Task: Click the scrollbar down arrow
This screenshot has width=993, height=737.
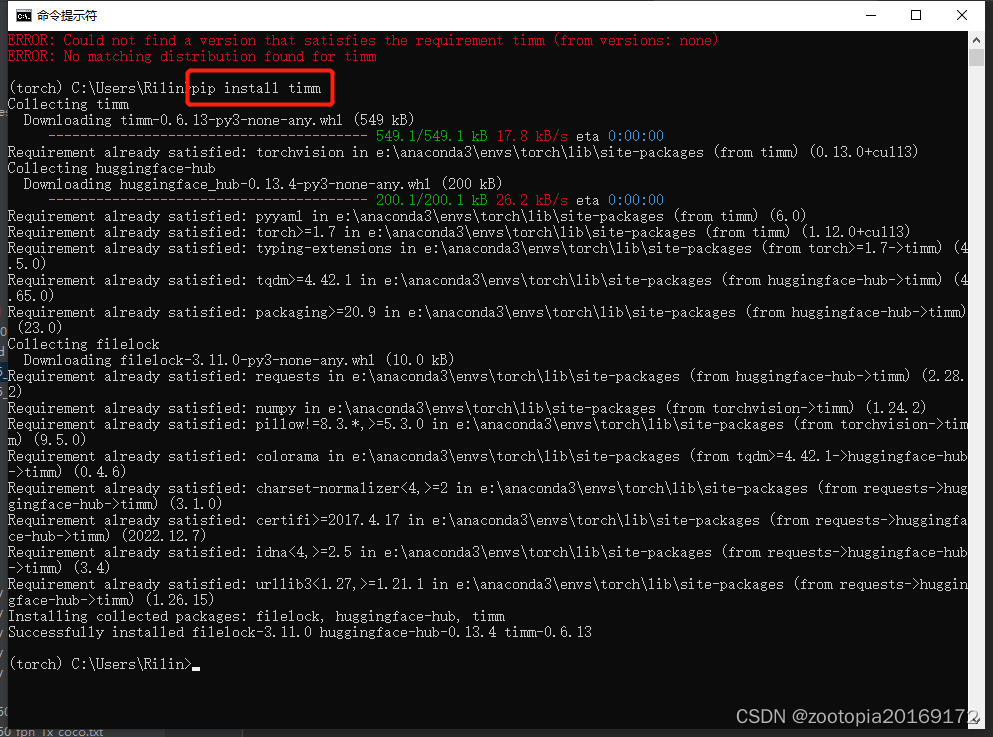Action: (x=976, y=719)
